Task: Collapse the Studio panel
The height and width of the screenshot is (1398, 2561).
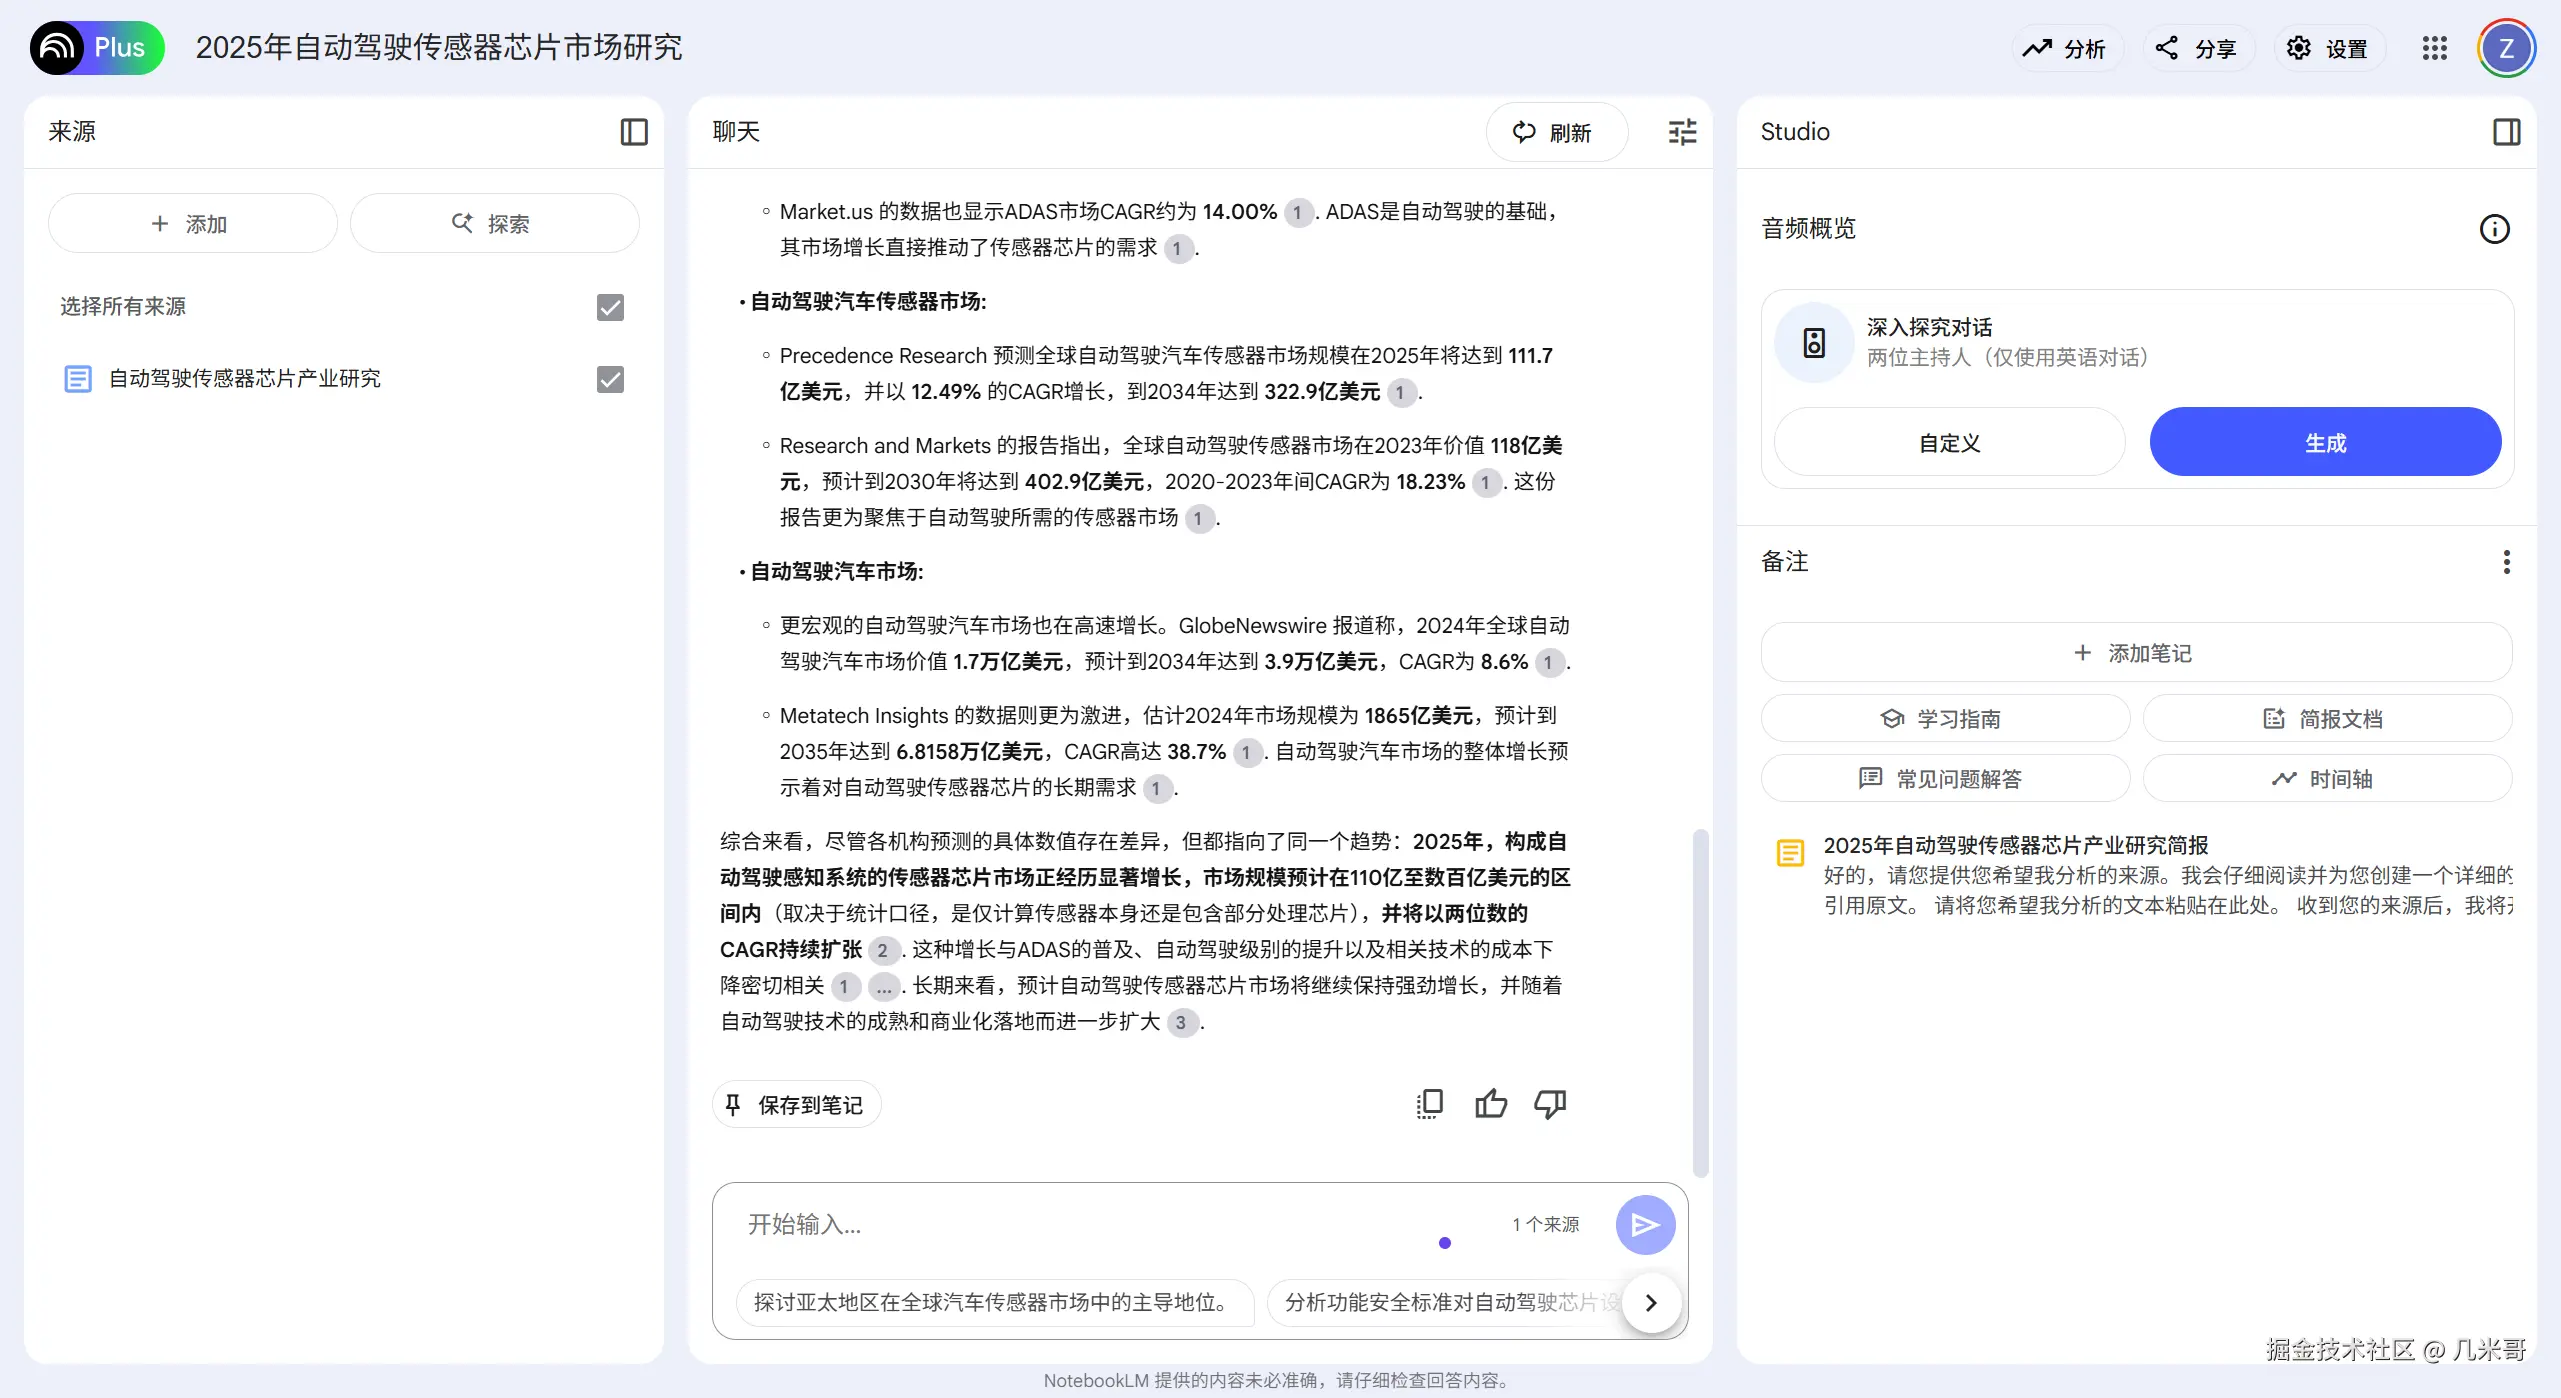Action: tap(2507, 131)
